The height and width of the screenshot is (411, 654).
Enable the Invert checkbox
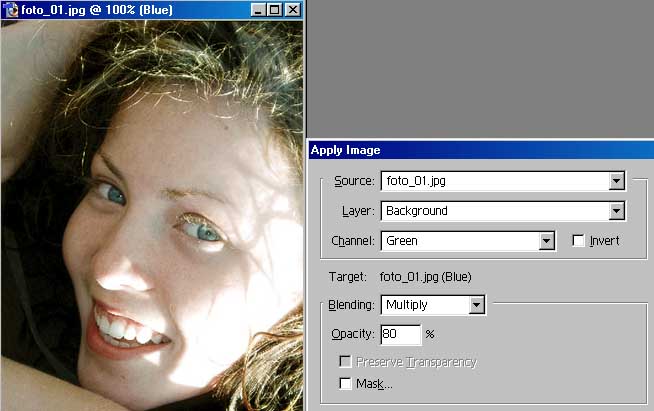tap(579, 241)
